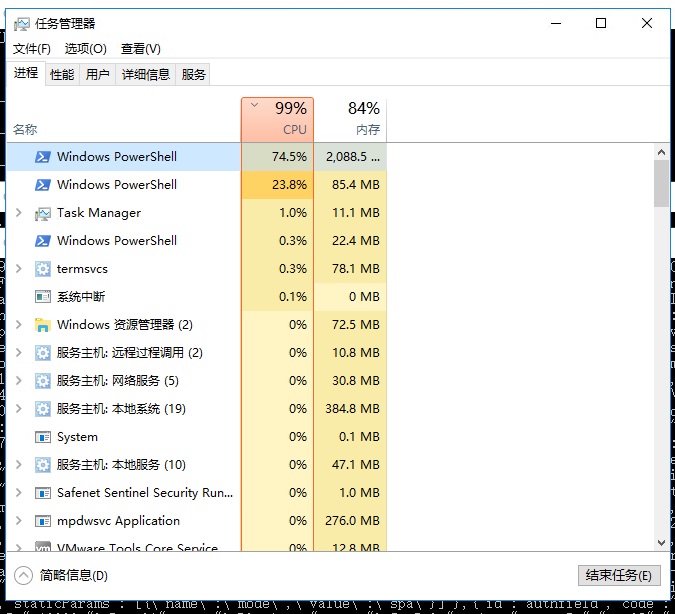Click the 72.5 MB memory value
Screen dimensions: 675x614
[x=356, y=325]
